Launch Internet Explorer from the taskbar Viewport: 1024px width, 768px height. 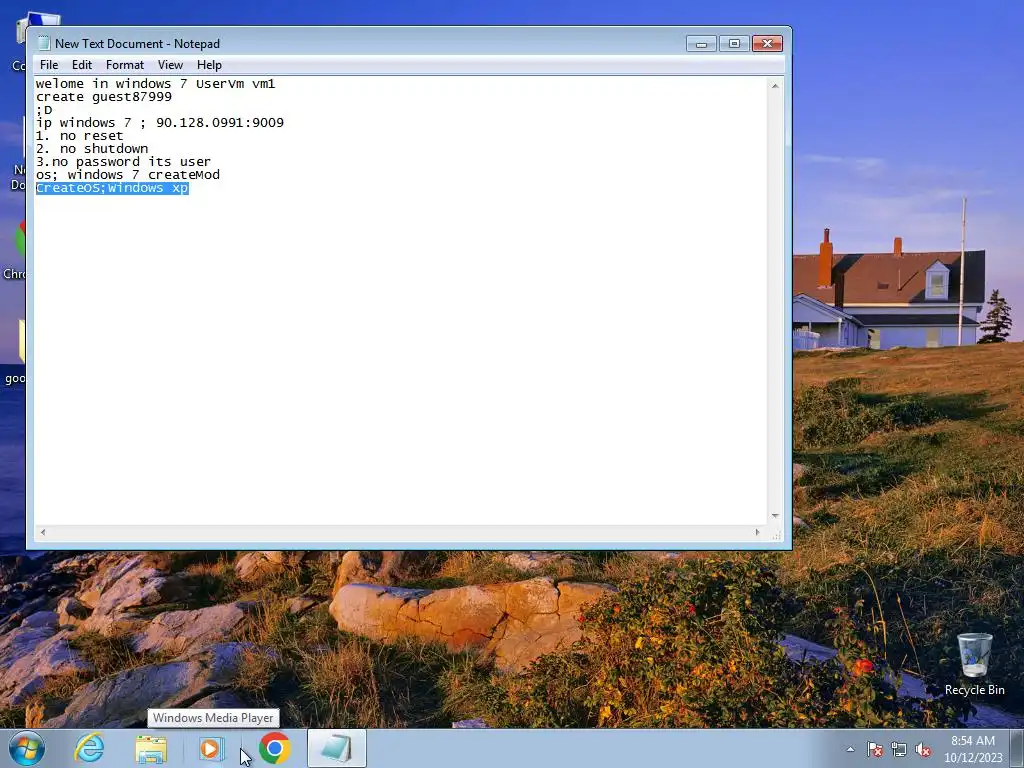pos(89,748)
